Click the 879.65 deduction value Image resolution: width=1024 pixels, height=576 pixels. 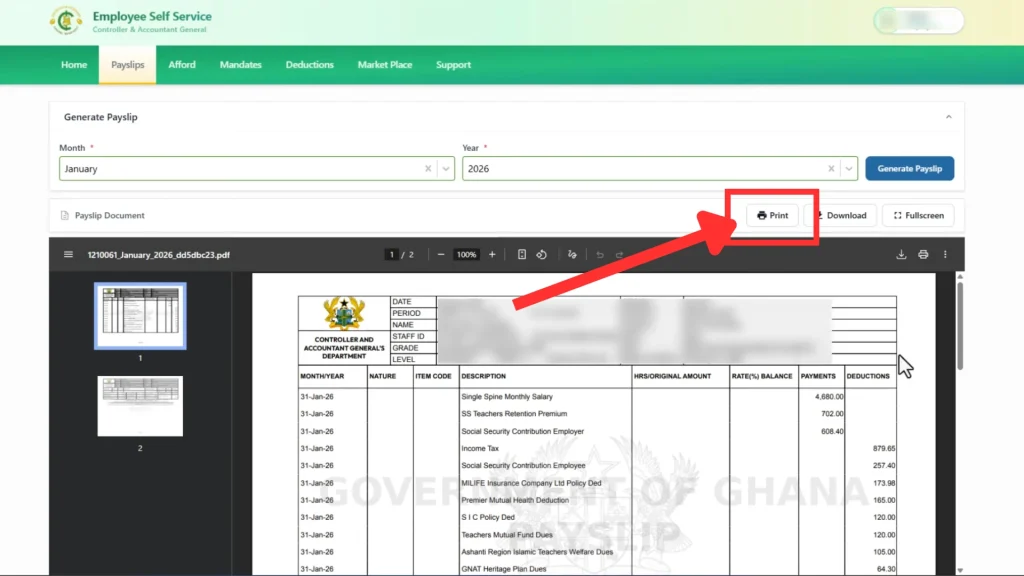pos(884,449)
